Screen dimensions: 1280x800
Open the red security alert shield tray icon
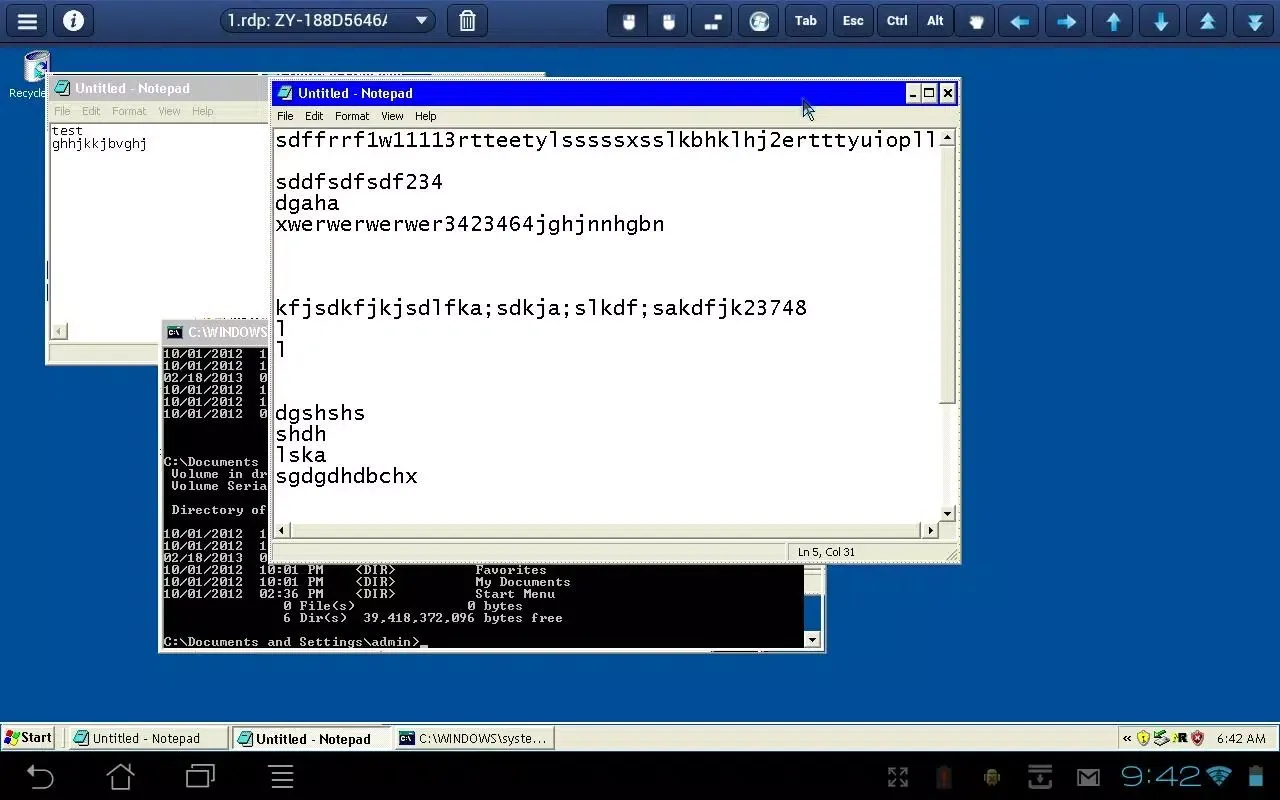[x=1197, y=738]
